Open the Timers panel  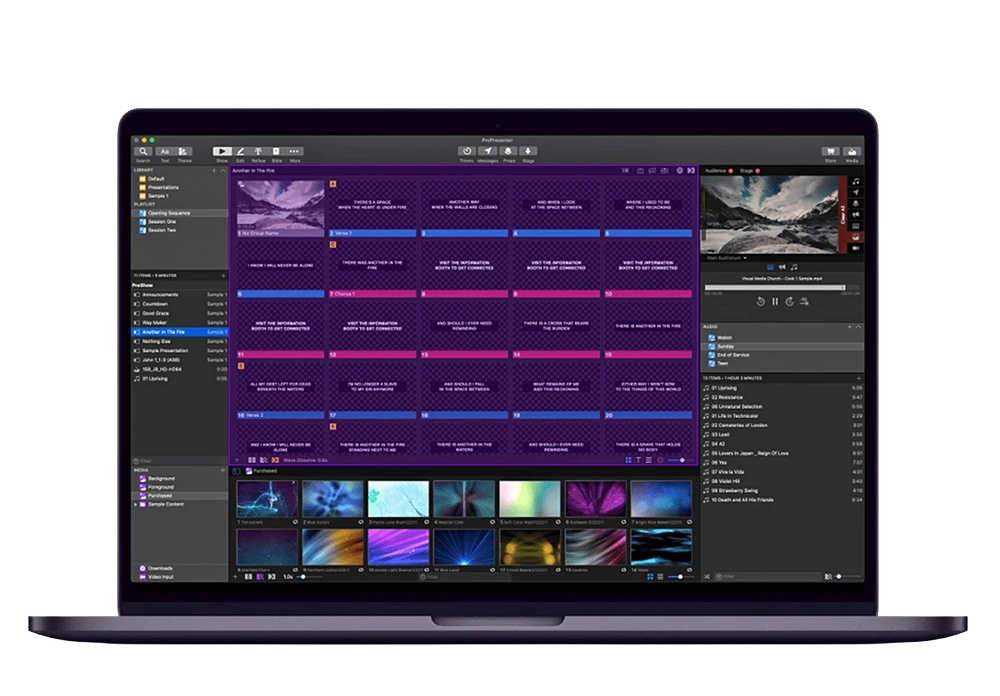tap(467, 151)
